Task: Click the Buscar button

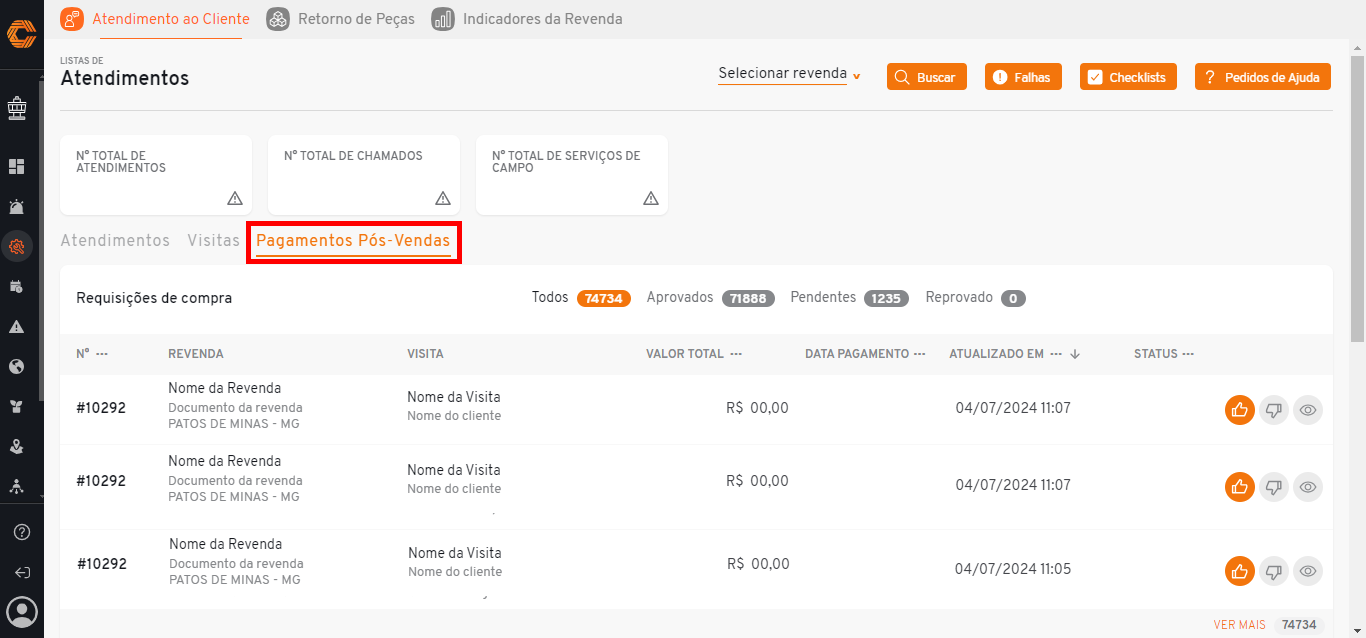Action: click(927, 77)
